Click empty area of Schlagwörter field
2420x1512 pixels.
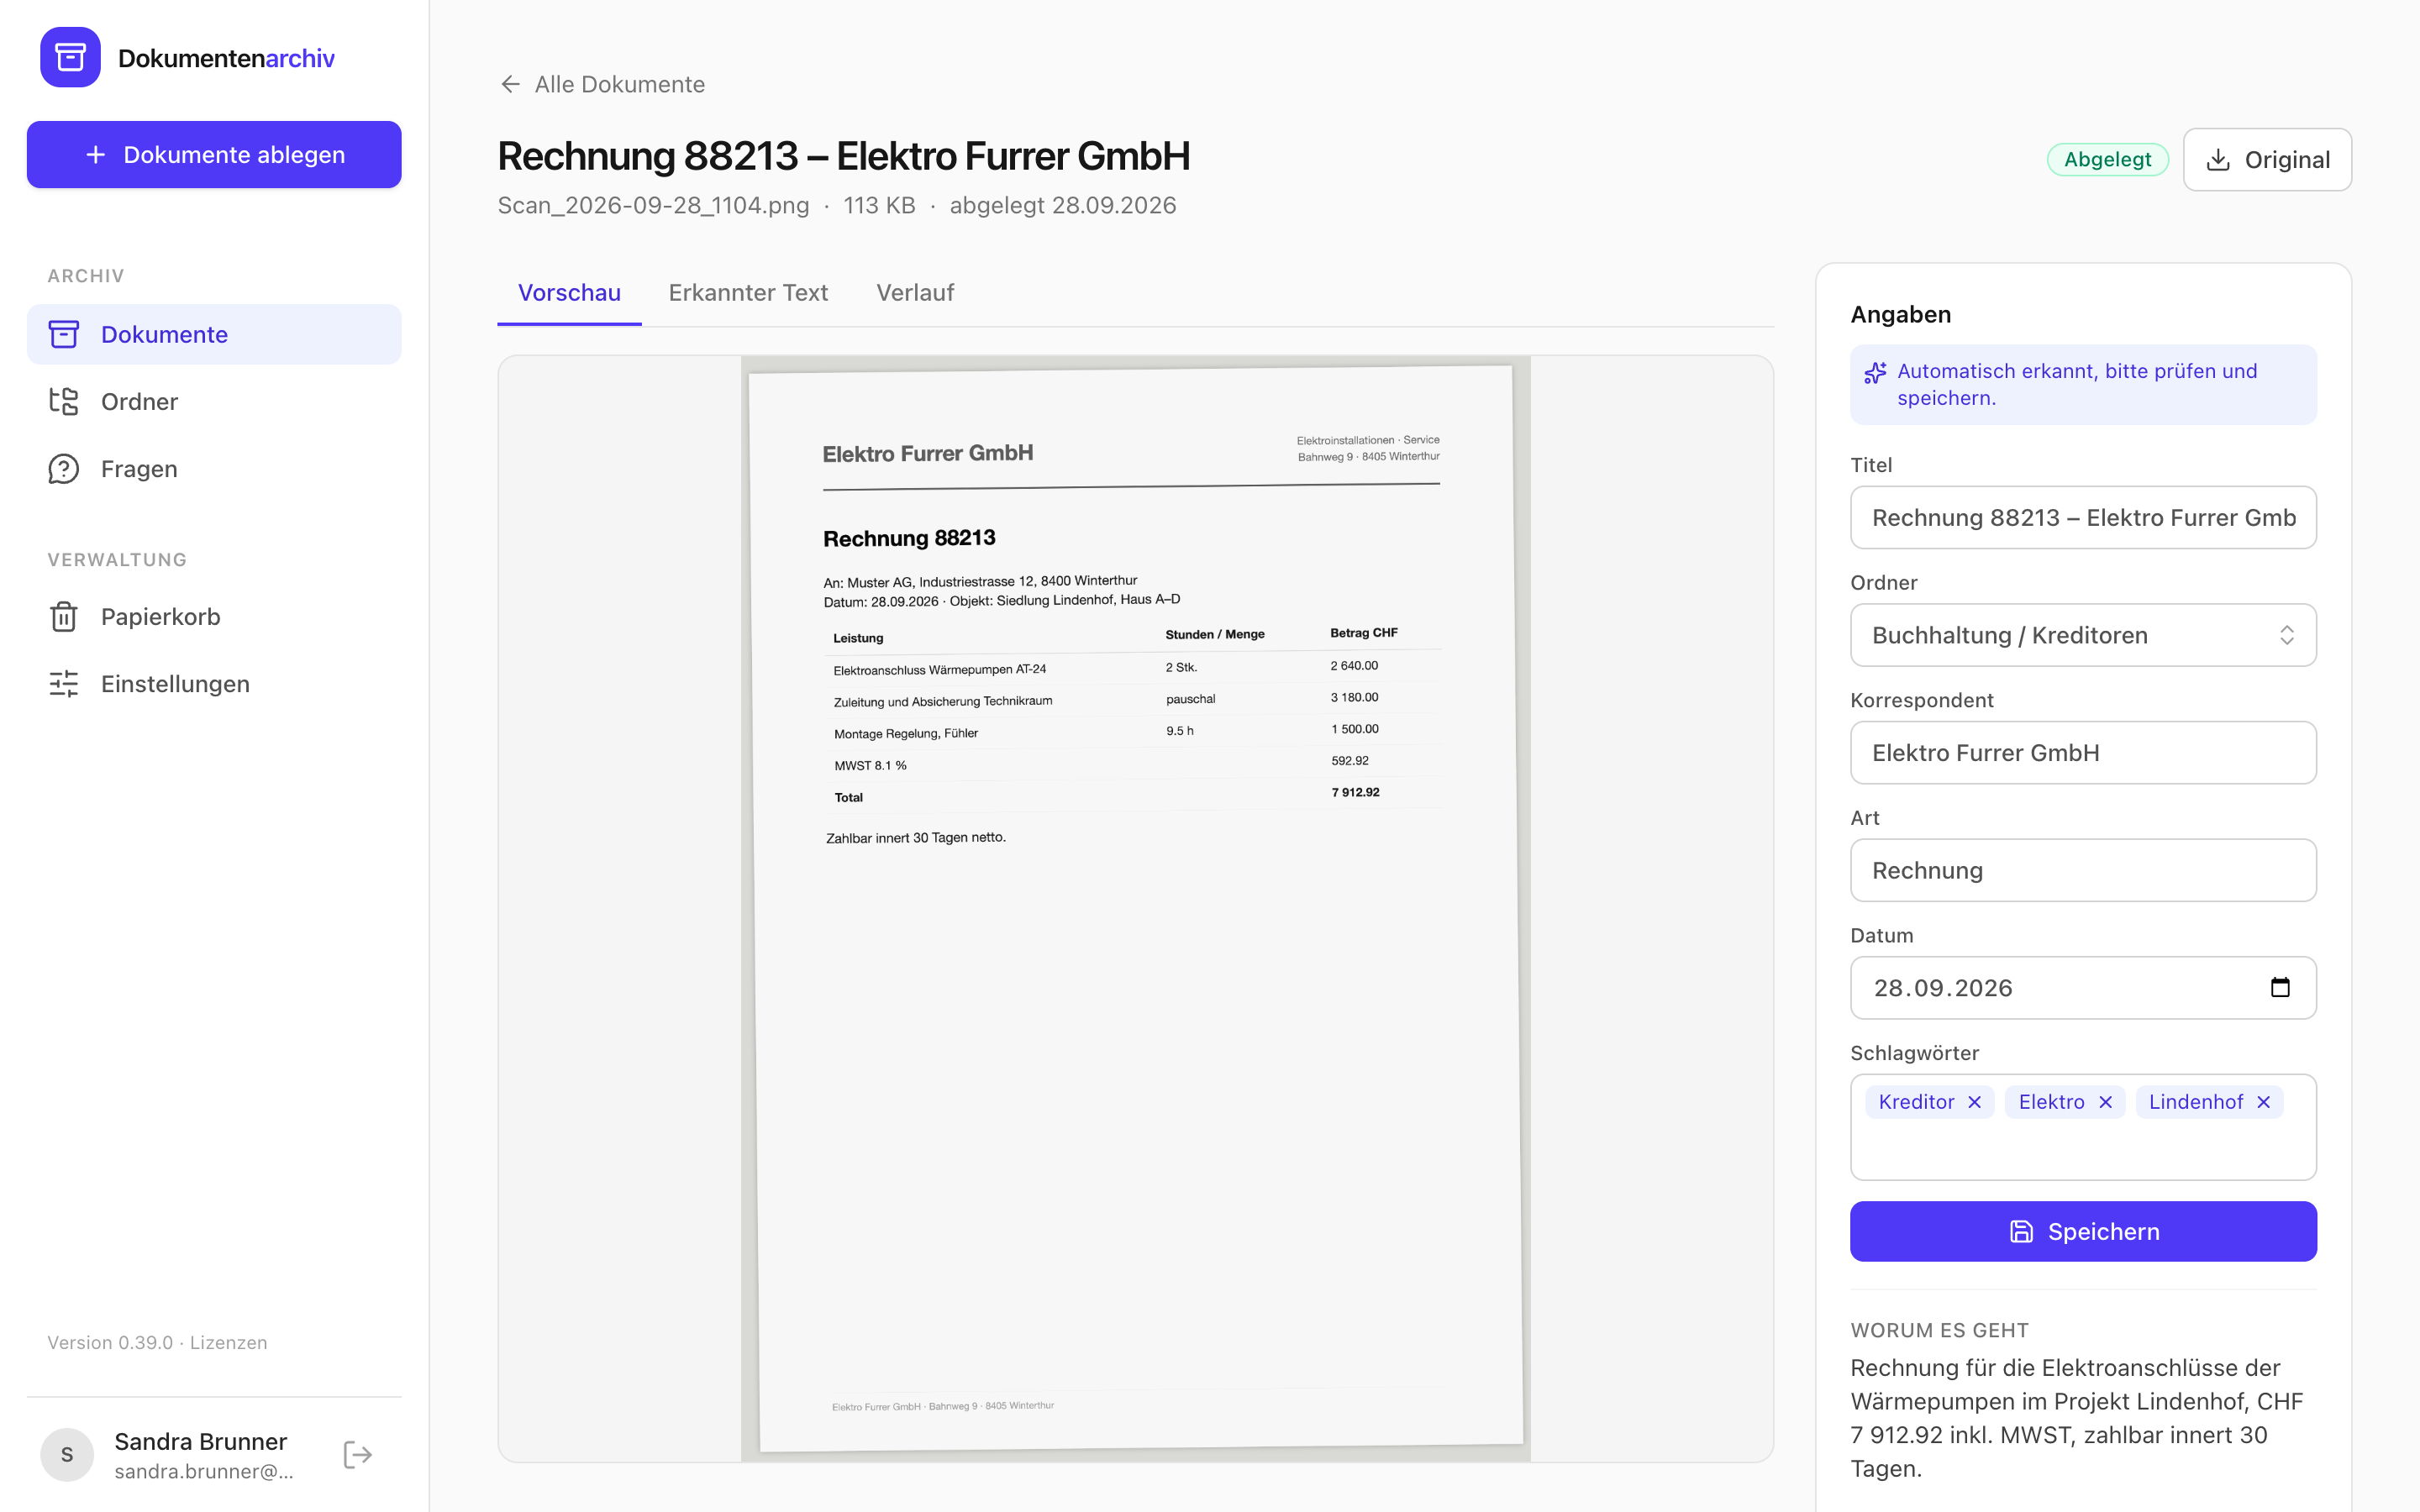pyautogui.click(x=2083, y=1150)
